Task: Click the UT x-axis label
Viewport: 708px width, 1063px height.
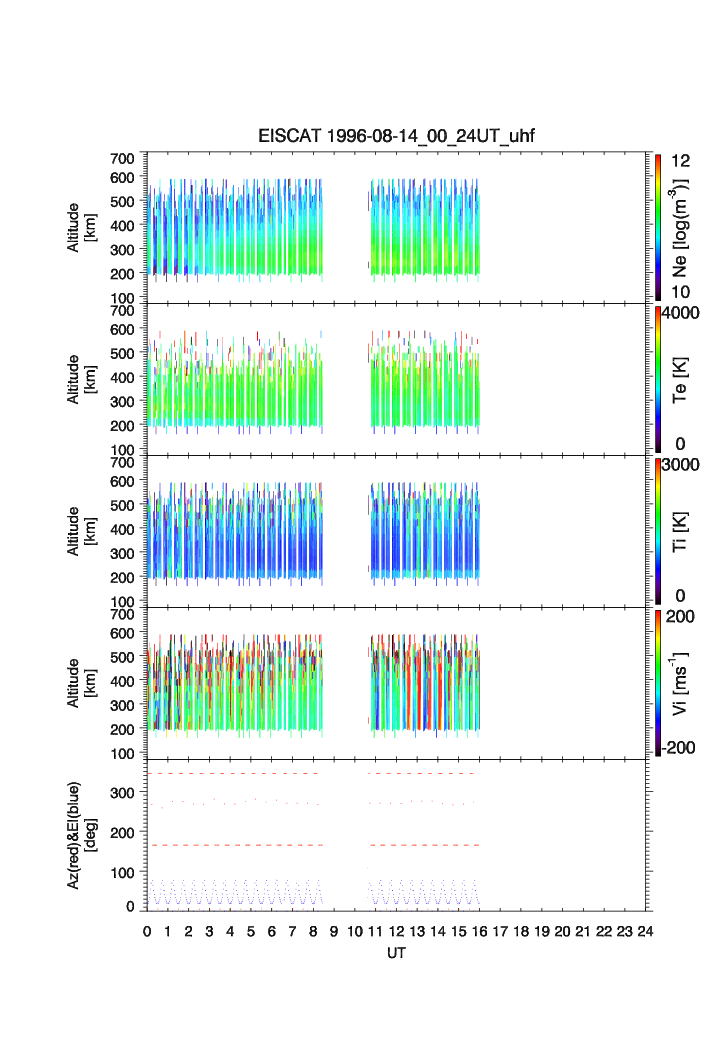Action: click(x=397, y=953)
